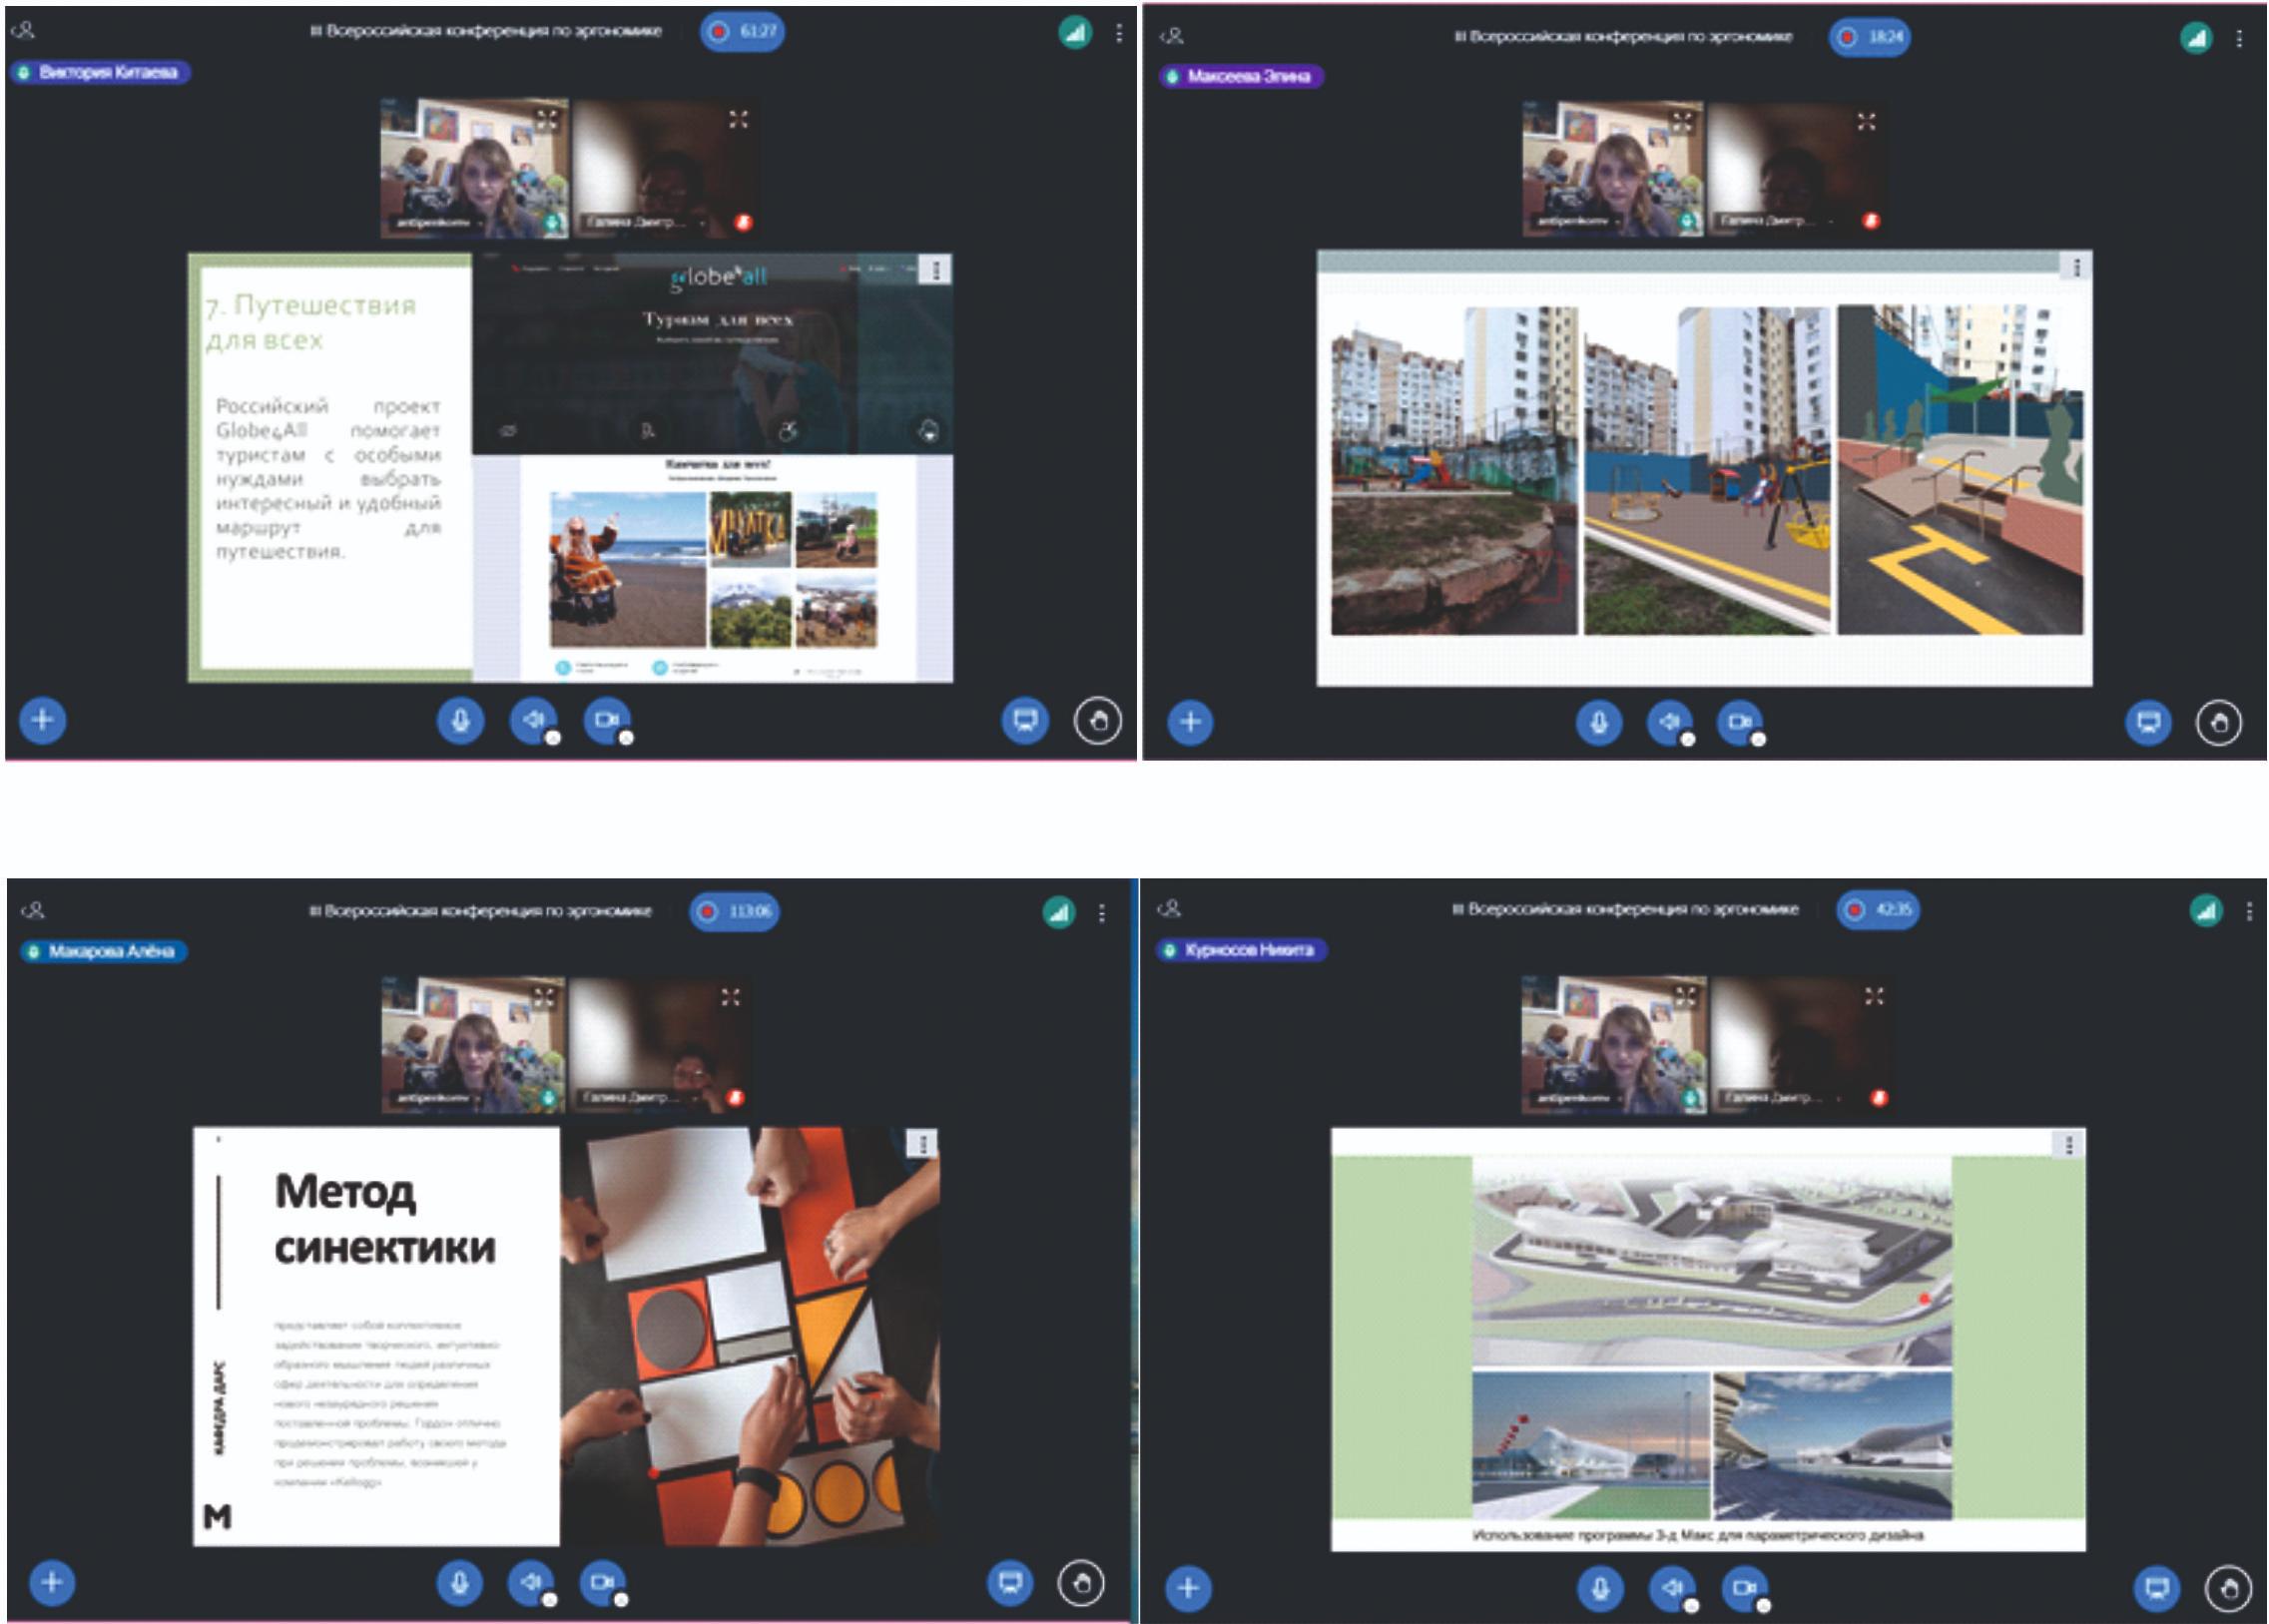Raise hand in Виктория Китаева's window
The image size is (2269, 1624).
click(1097, 721)
